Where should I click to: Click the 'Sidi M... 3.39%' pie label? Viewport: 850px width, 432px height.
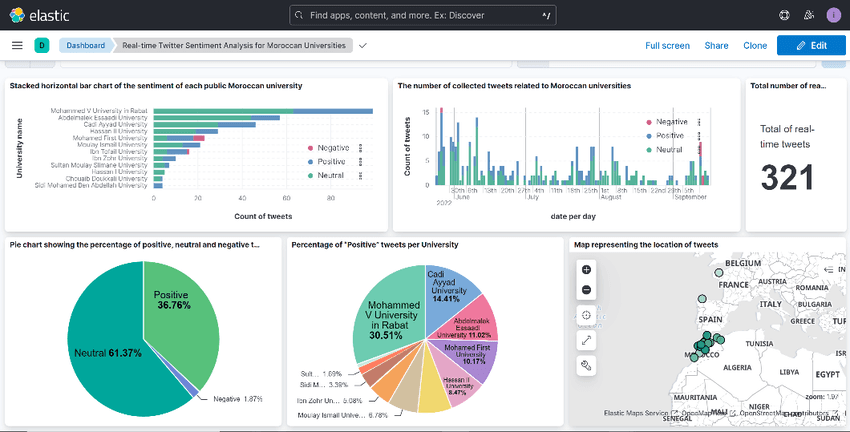[x=324, y=385]
